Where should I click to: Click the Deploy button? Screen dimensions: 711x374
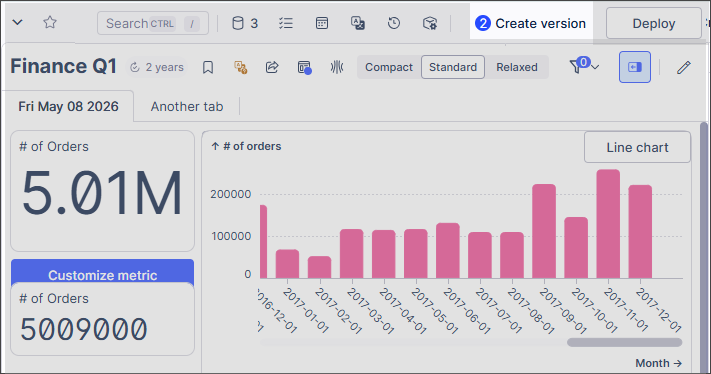(654, 23)
